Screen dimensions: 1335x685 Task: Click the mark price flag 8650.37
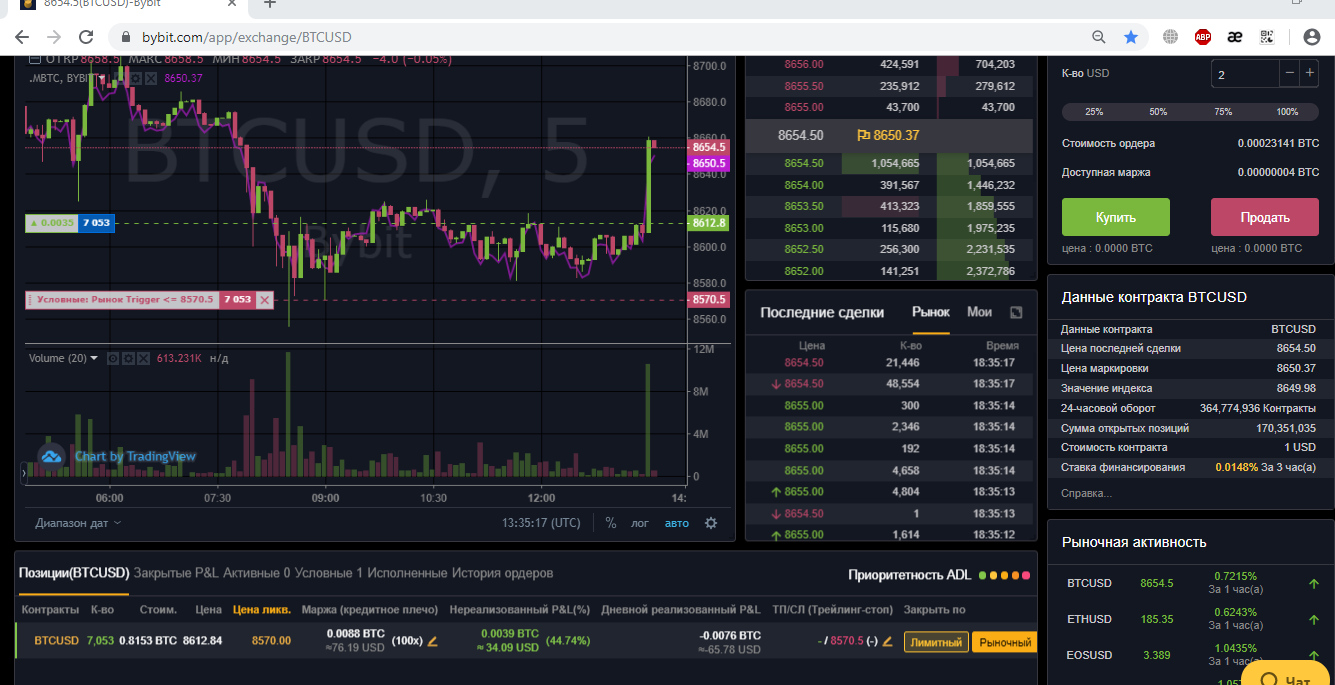(888, 135)
